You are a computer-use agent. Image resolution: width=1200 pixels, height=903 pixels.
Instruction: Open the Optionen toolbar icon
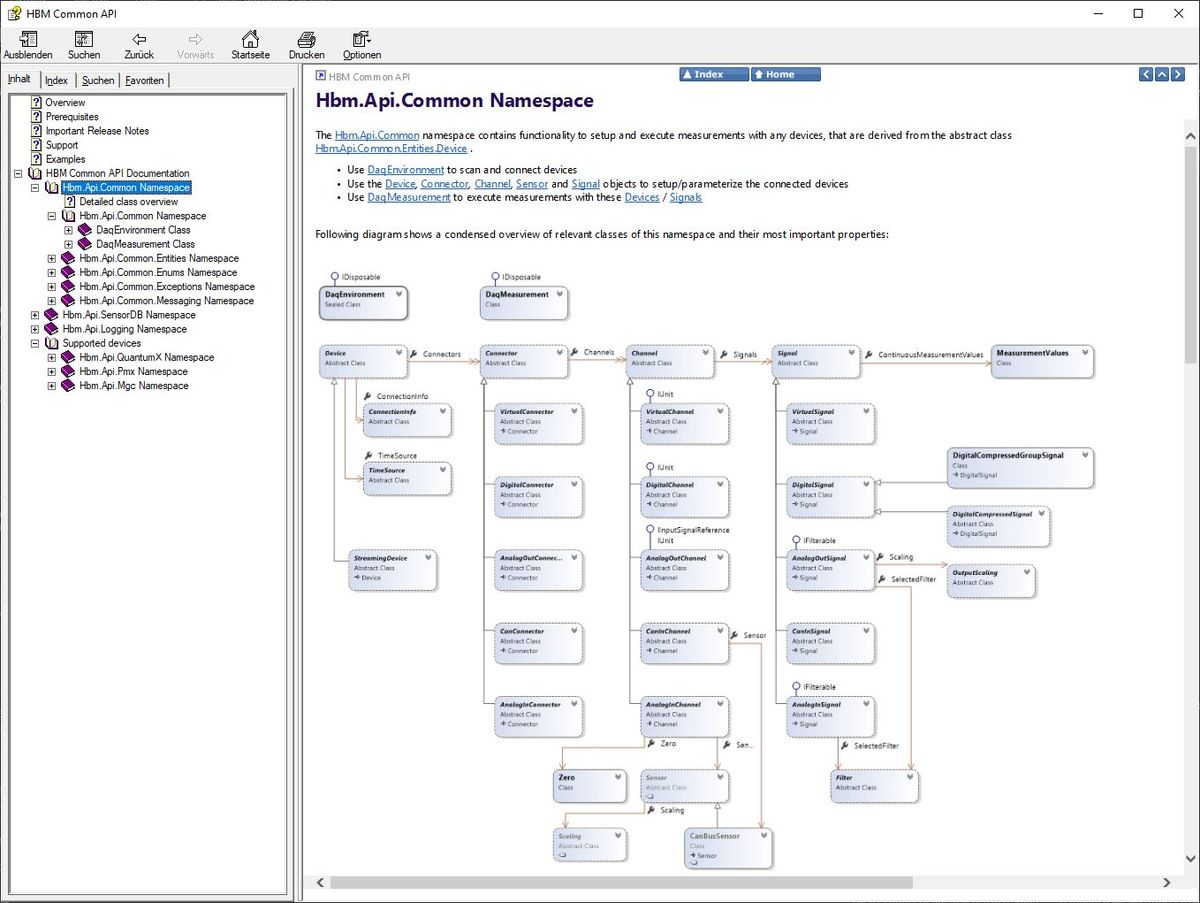pos(362,39)
